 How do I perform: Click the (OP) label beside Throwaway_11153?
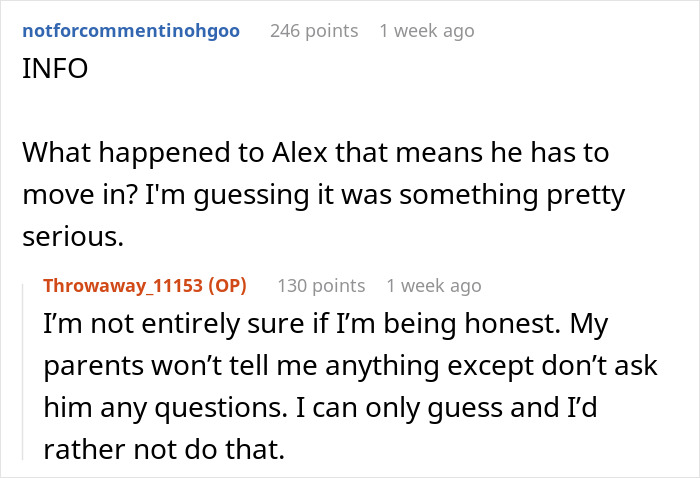[x=226, y=286]
